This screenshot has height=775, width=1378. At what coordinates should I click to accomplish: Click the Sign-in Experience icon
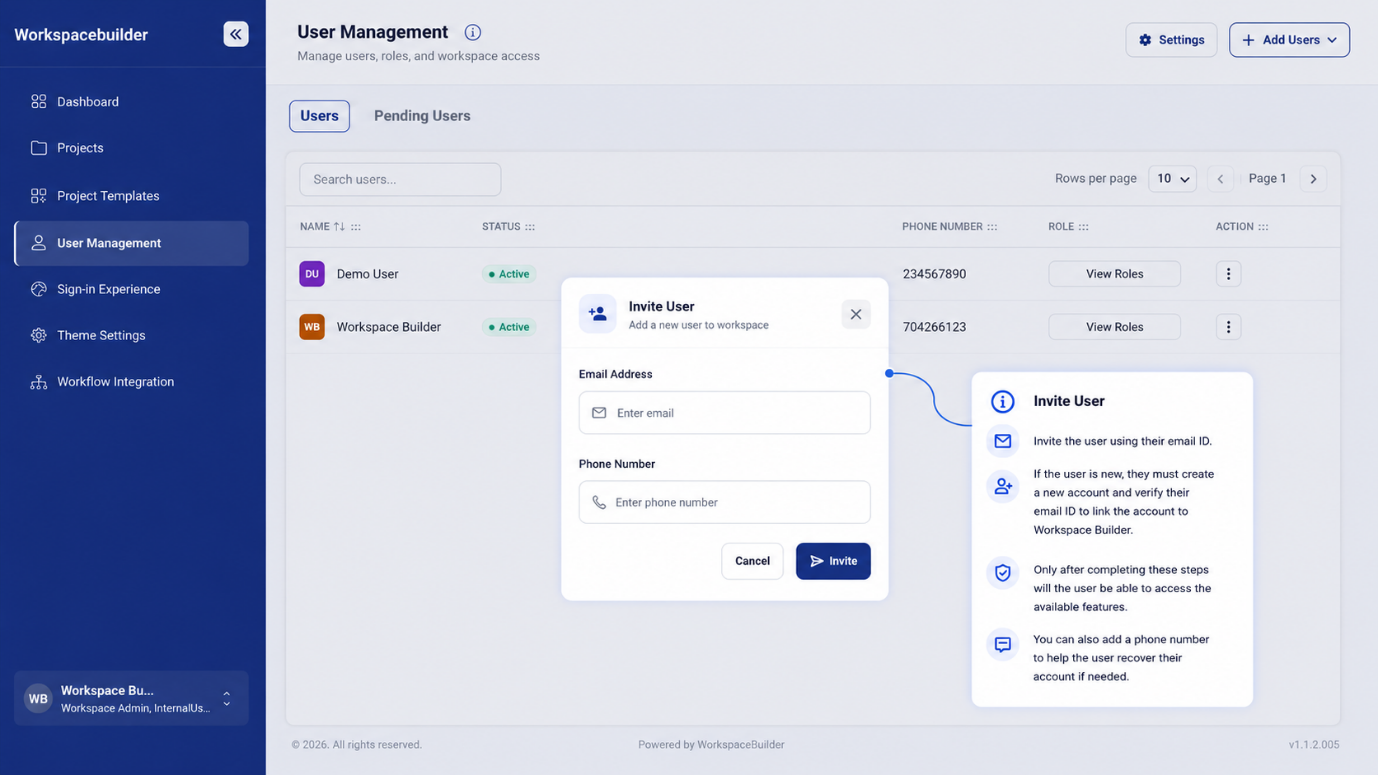tap(39, 289)
